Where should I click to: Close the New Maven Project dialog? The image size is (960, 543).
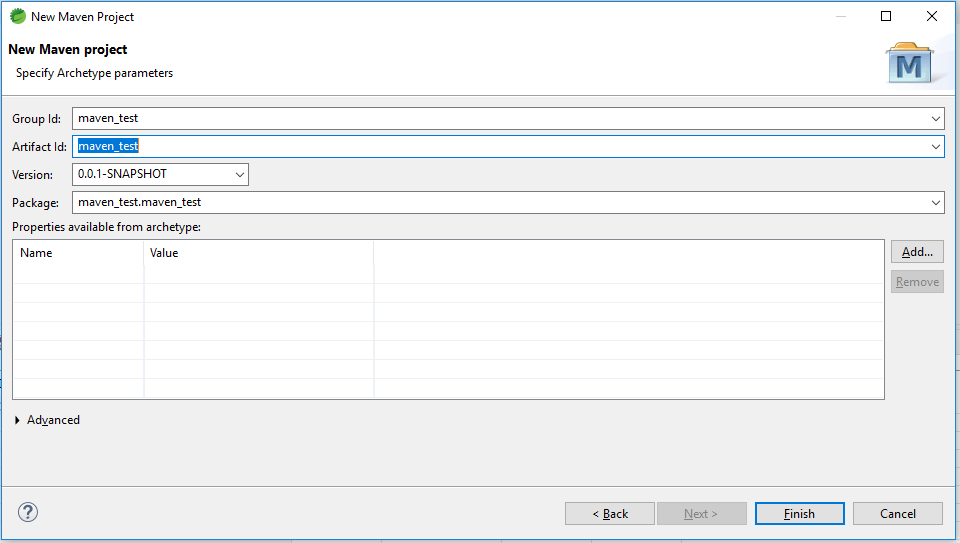pos(932,17)
